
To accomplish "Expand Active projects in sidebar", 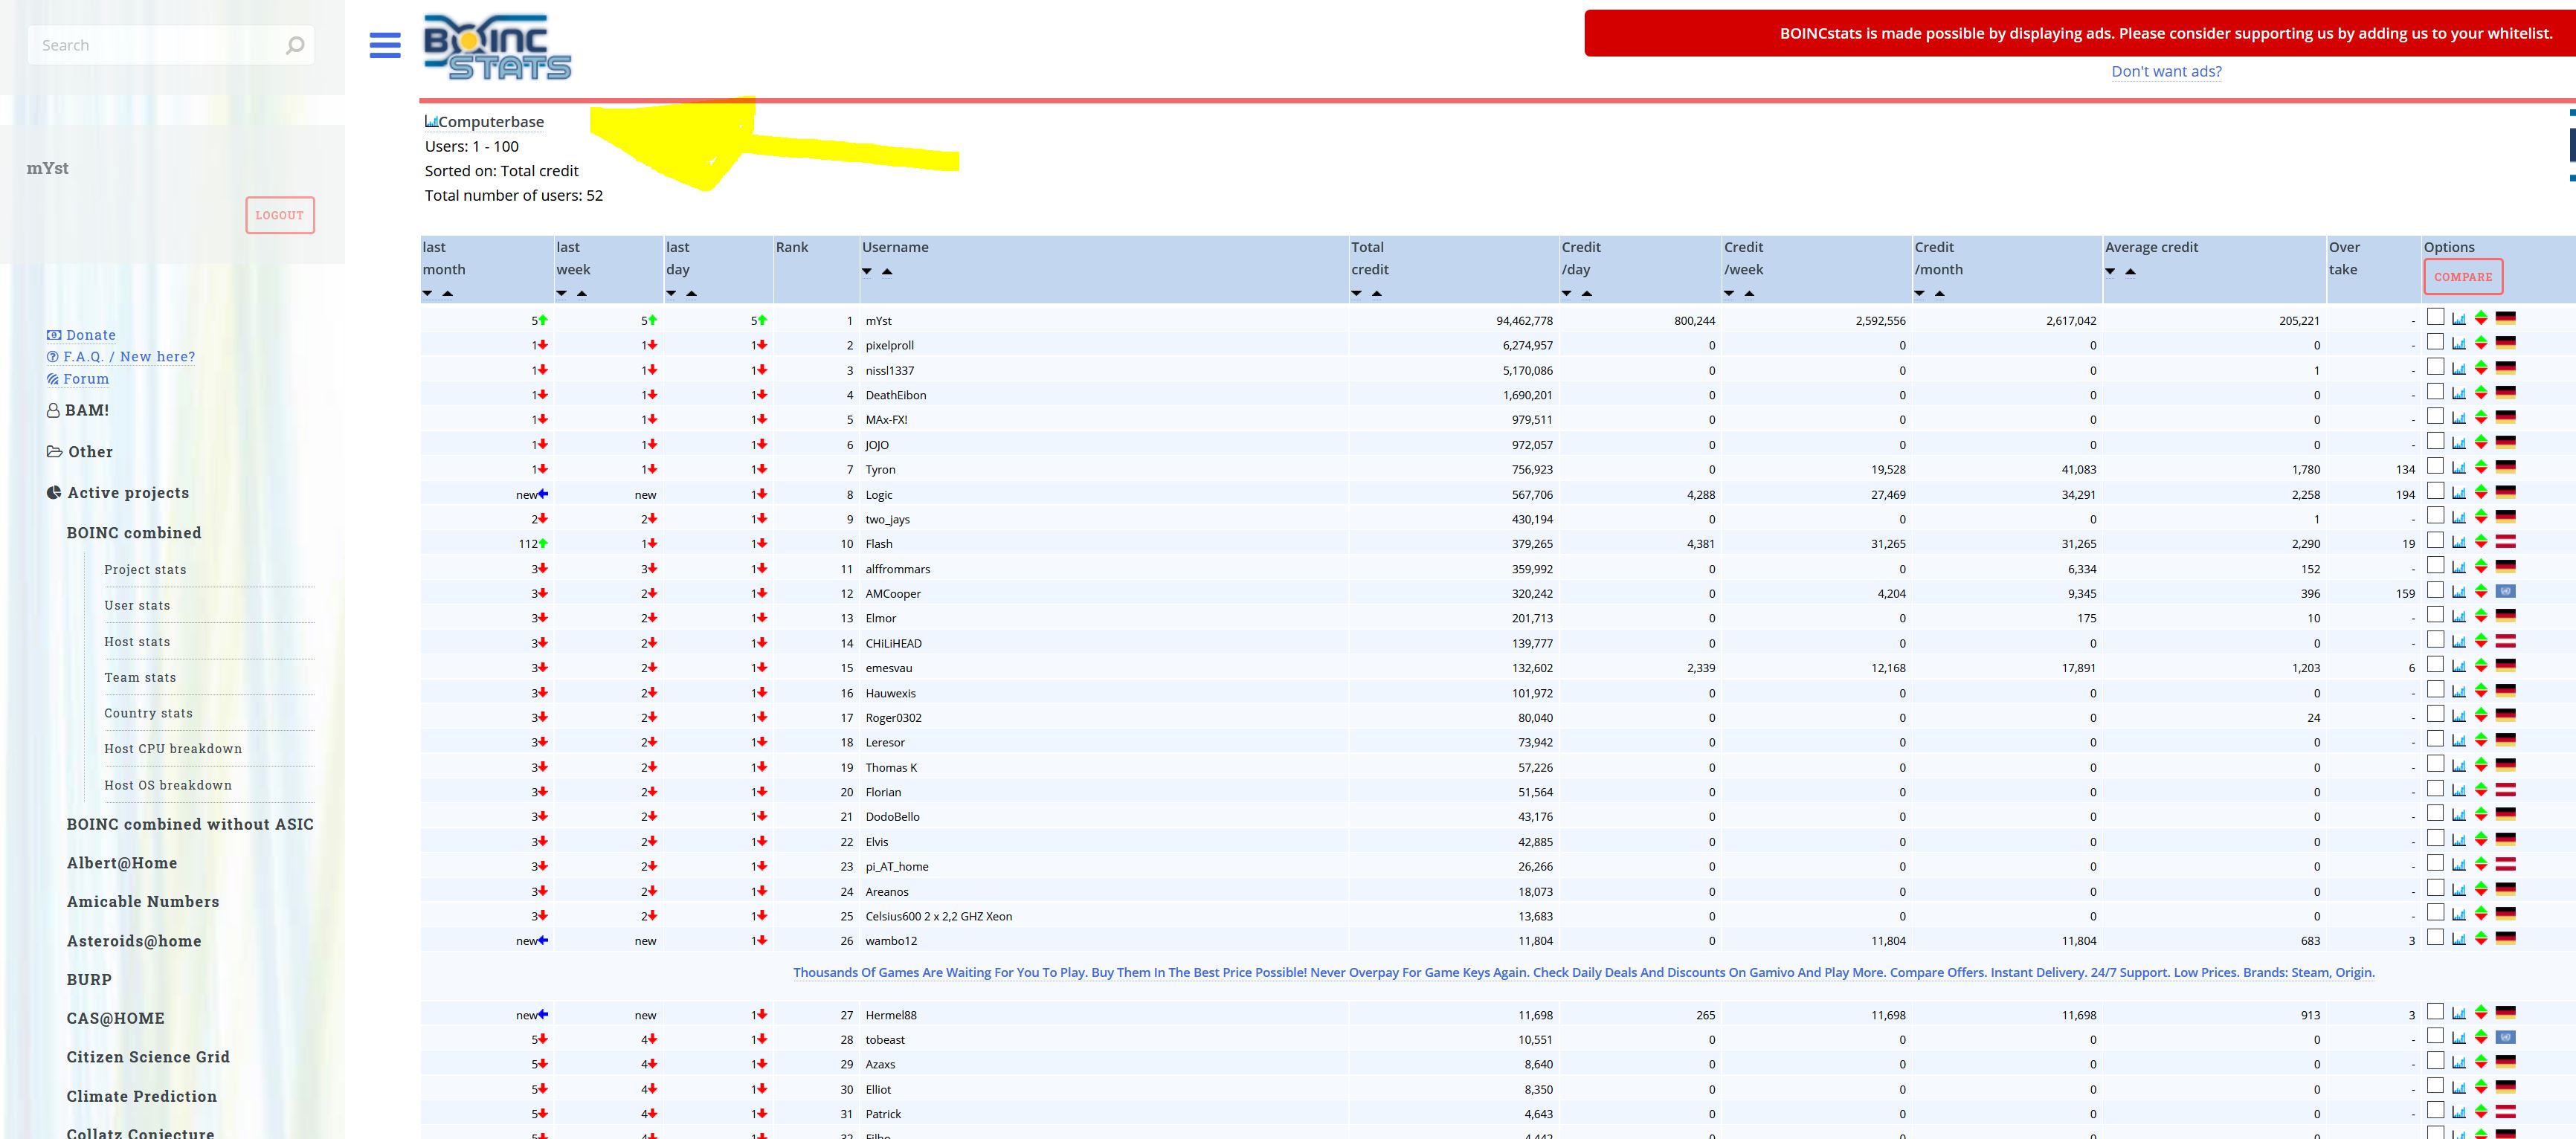I will [x=127, y=492].
